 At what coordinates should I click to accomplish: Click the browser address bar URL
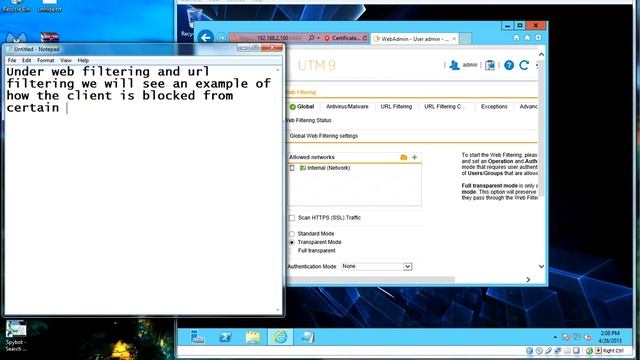tap(273, 38)
